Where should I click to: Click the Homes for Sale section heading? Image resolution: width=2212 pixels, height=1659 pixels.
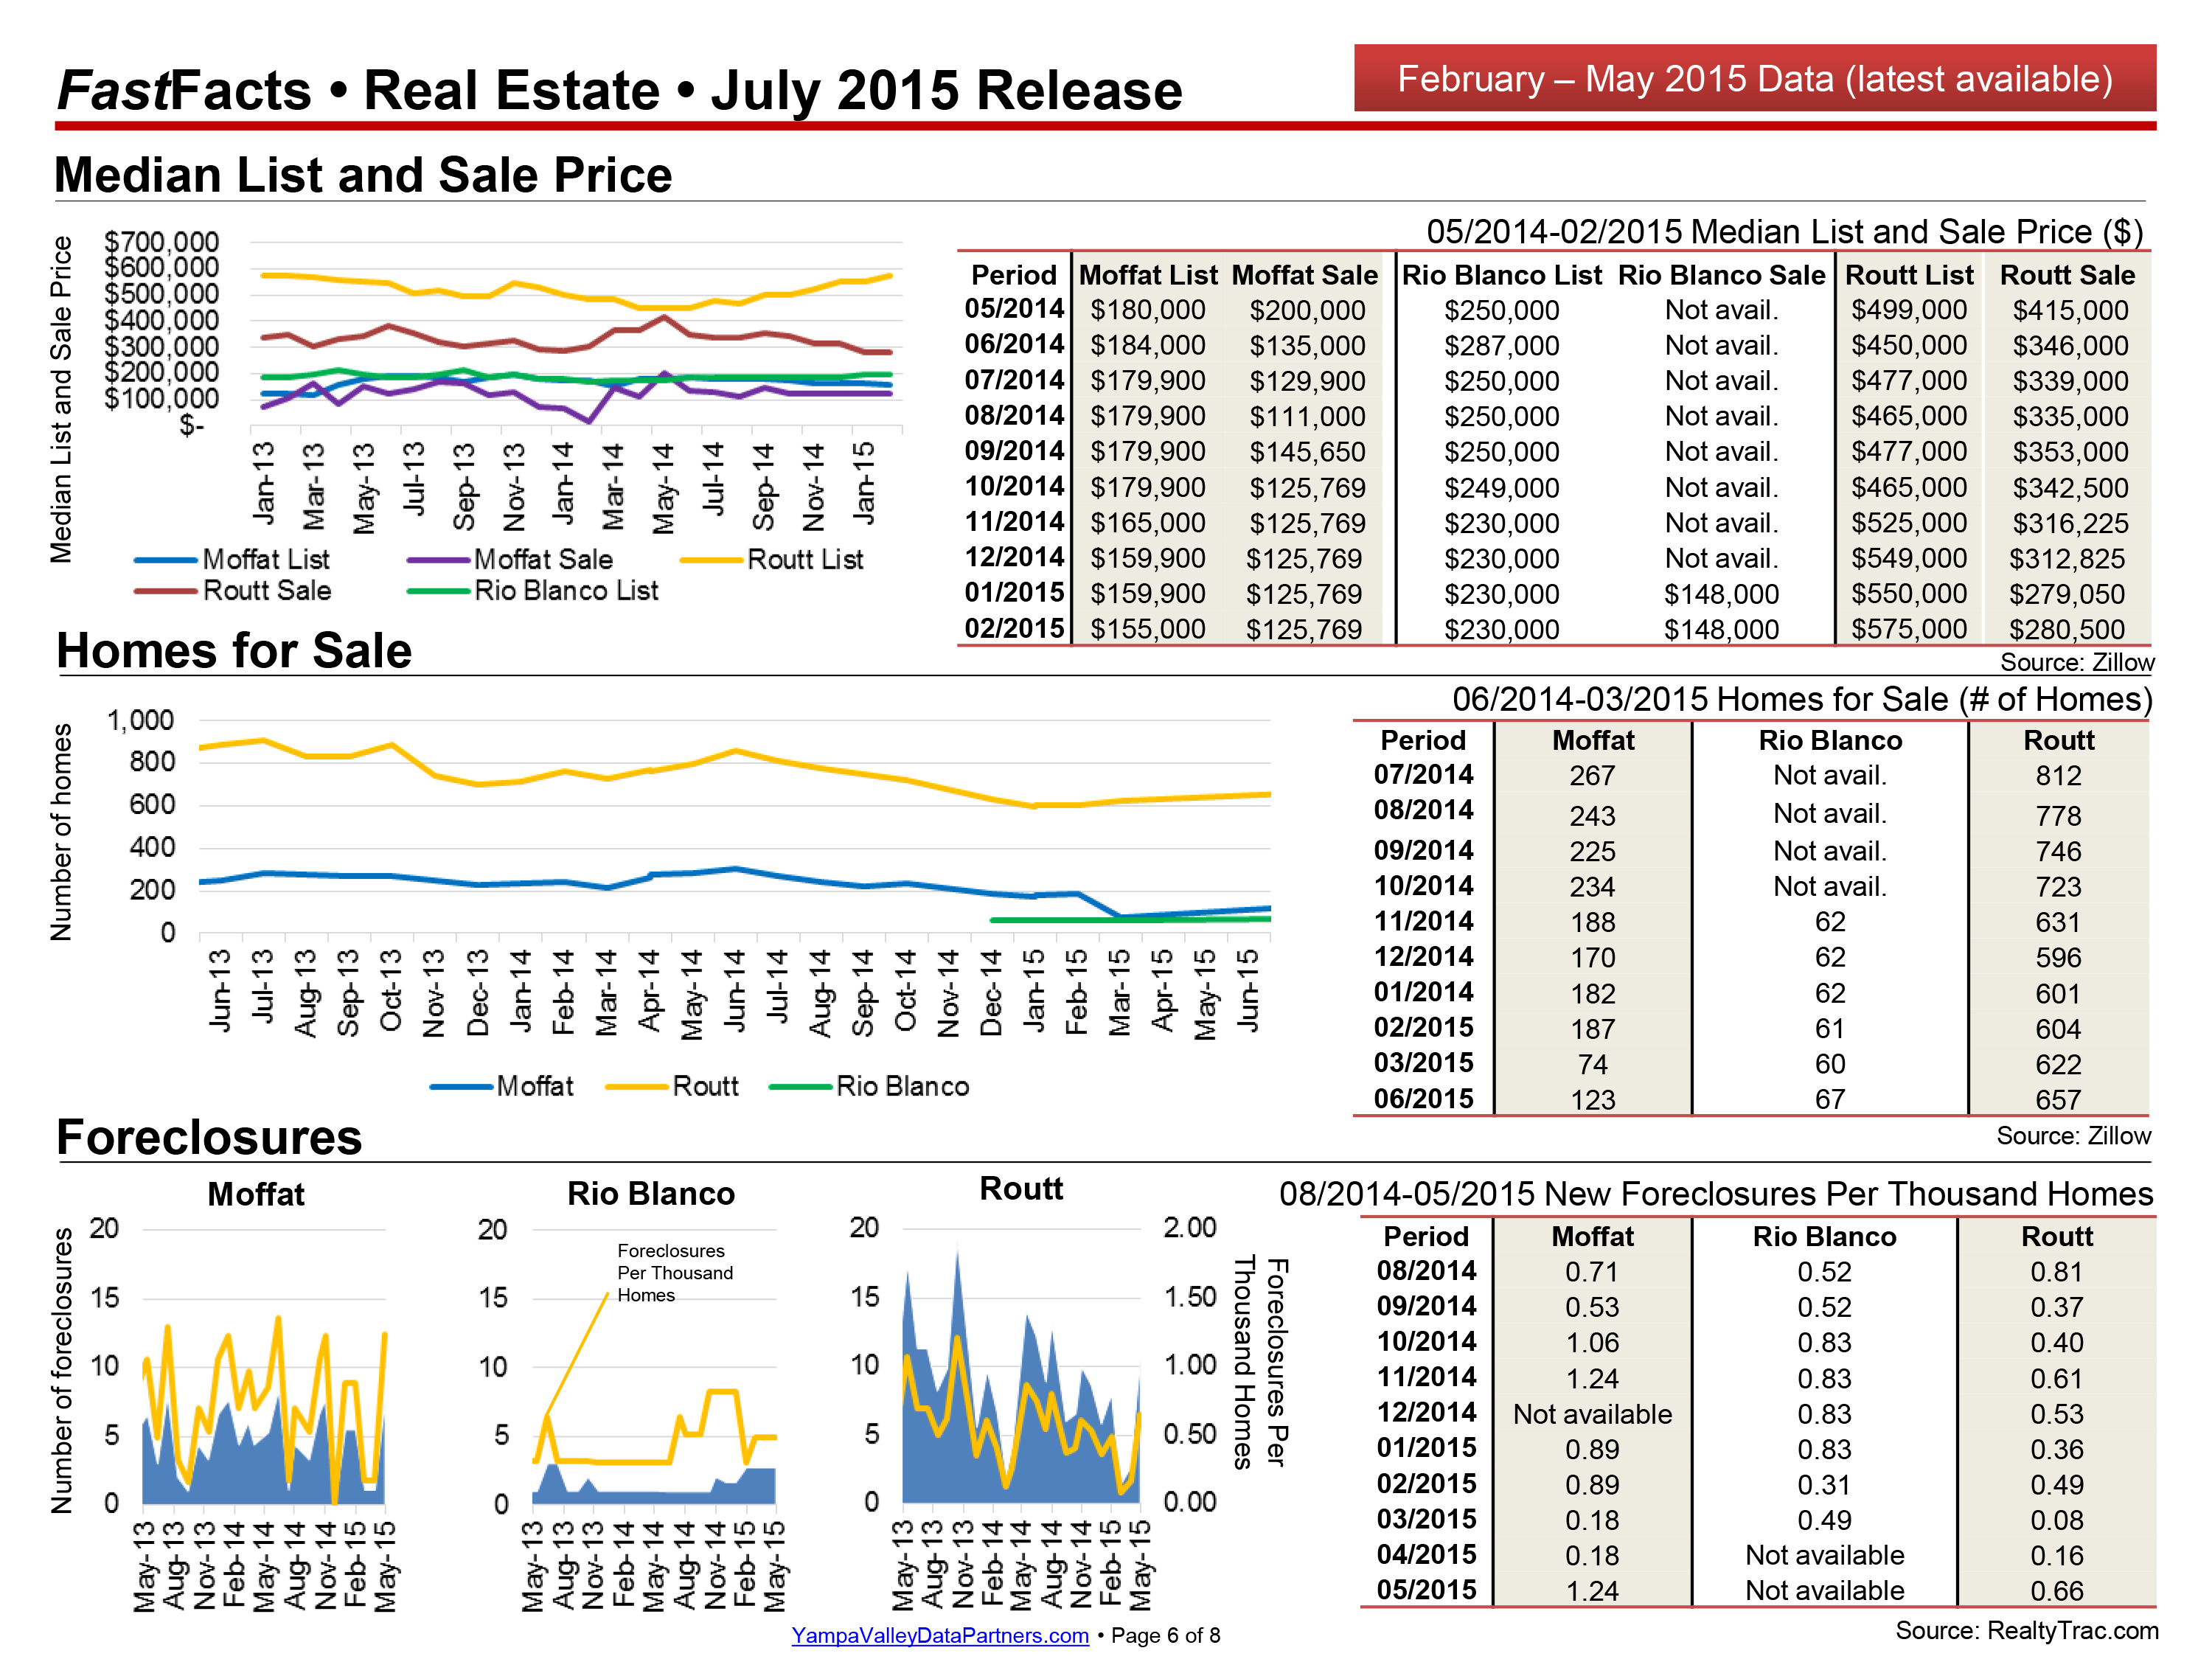(x=234, y=651)
